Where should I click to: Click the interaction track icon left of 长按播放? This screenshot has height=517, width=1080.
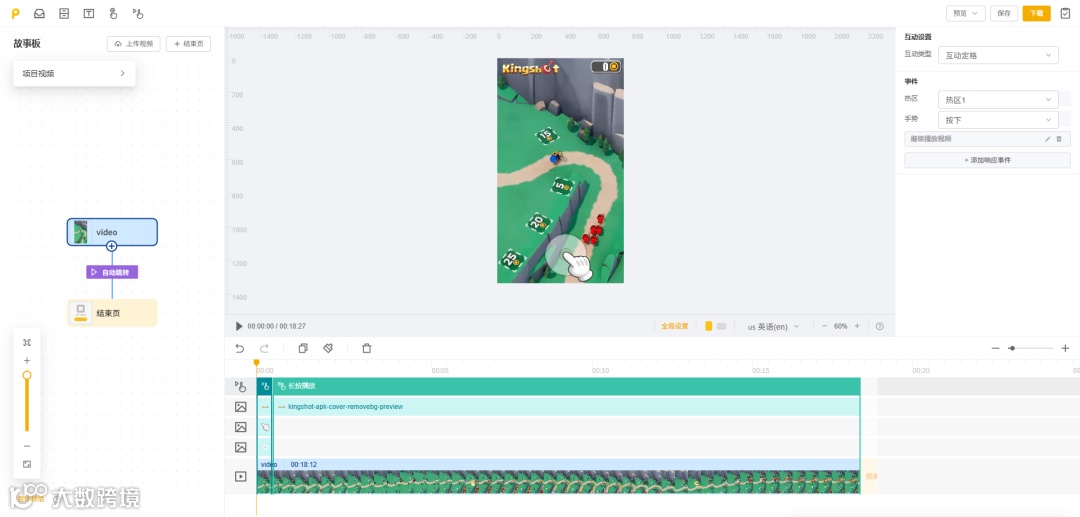(240, 386)
